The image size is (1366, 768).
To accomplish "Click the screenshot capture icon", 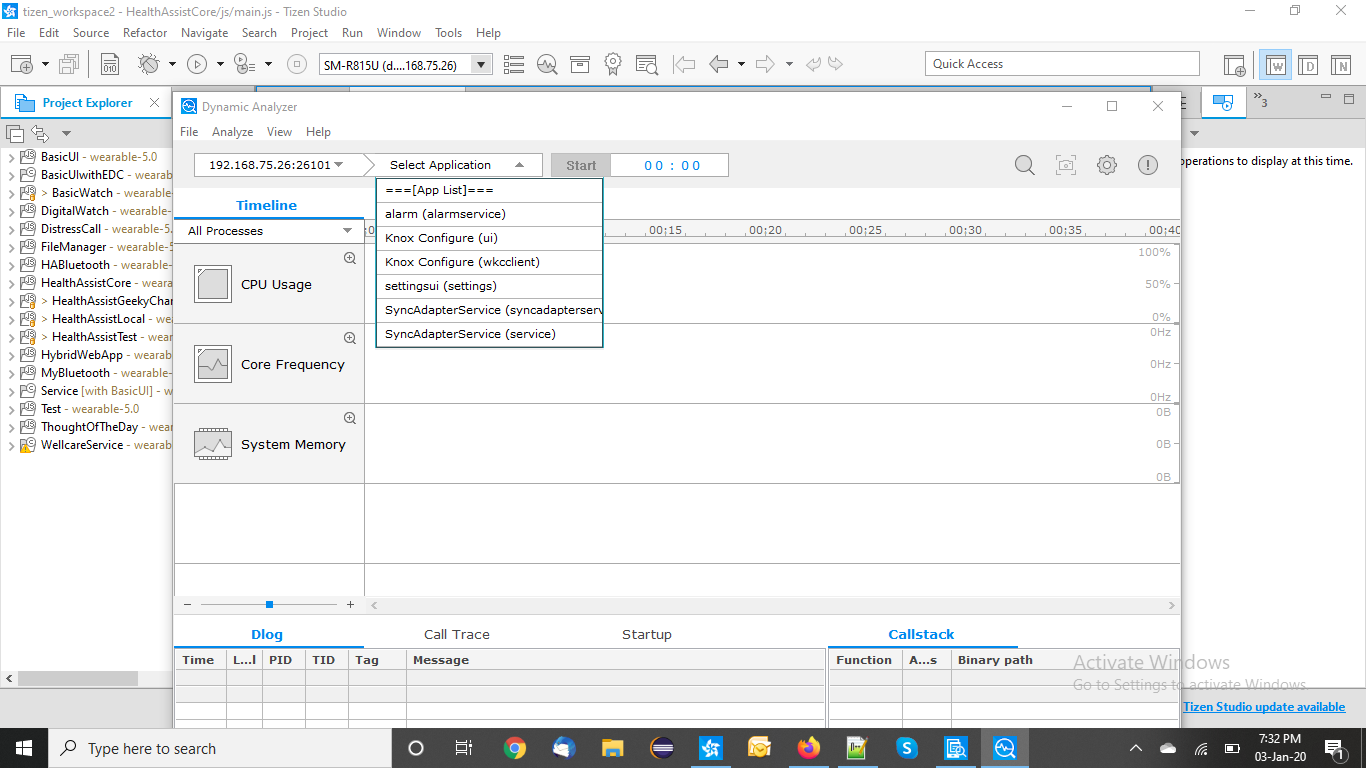I will pos(1066,165).
